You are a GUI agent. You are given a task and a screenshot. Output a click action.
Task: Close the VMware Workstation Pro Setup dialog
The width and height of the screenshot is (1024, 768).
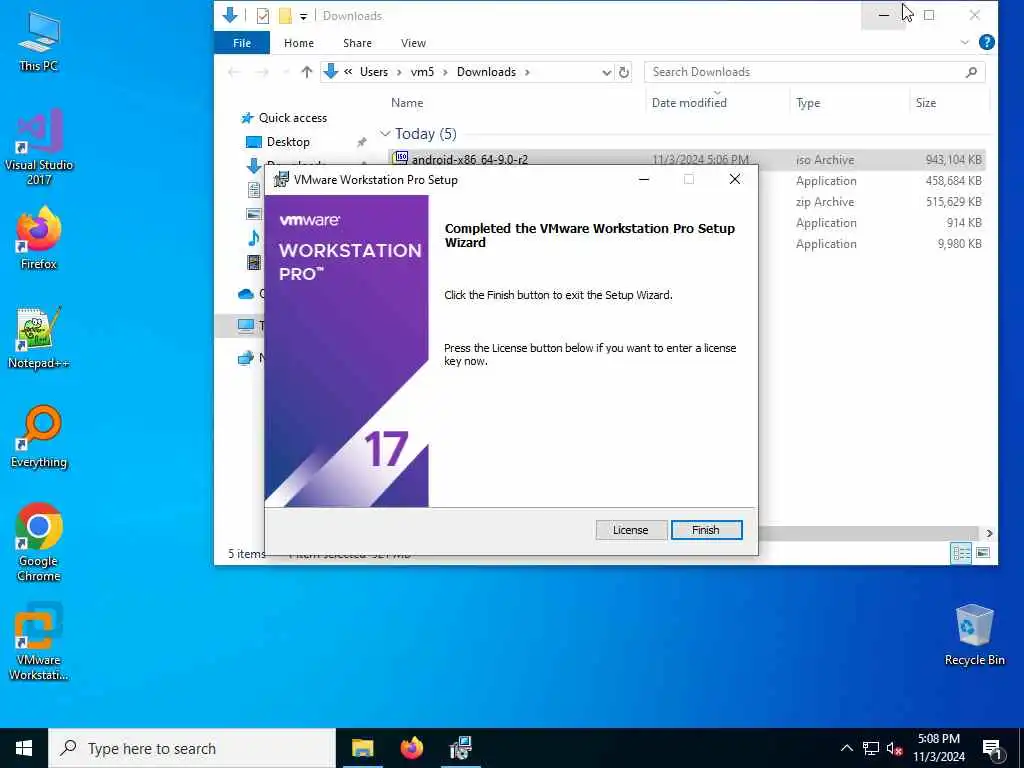coord(735,180)
